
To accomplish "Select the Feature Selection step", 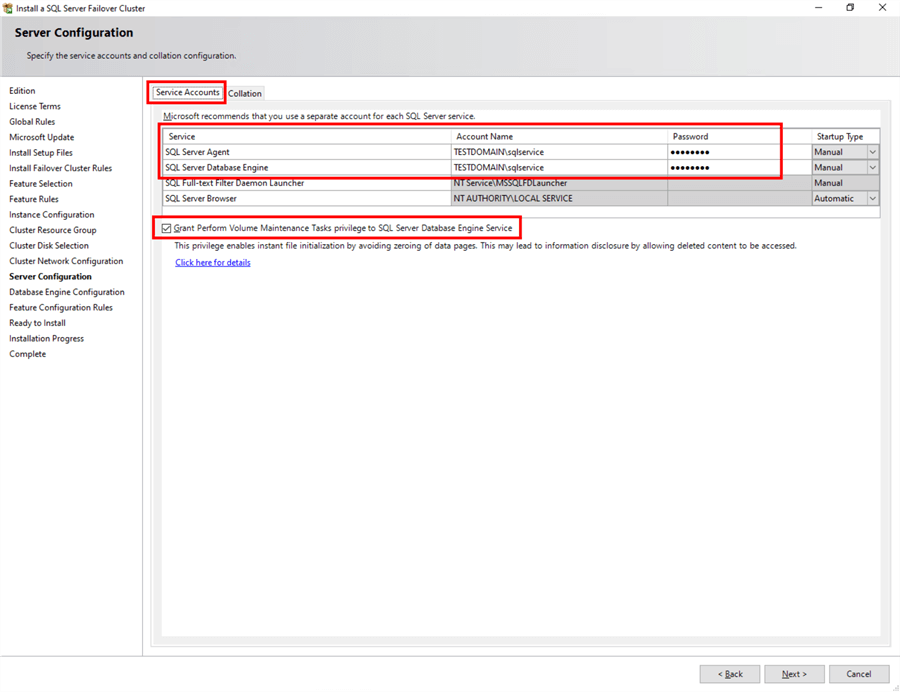I will point(41,184).
